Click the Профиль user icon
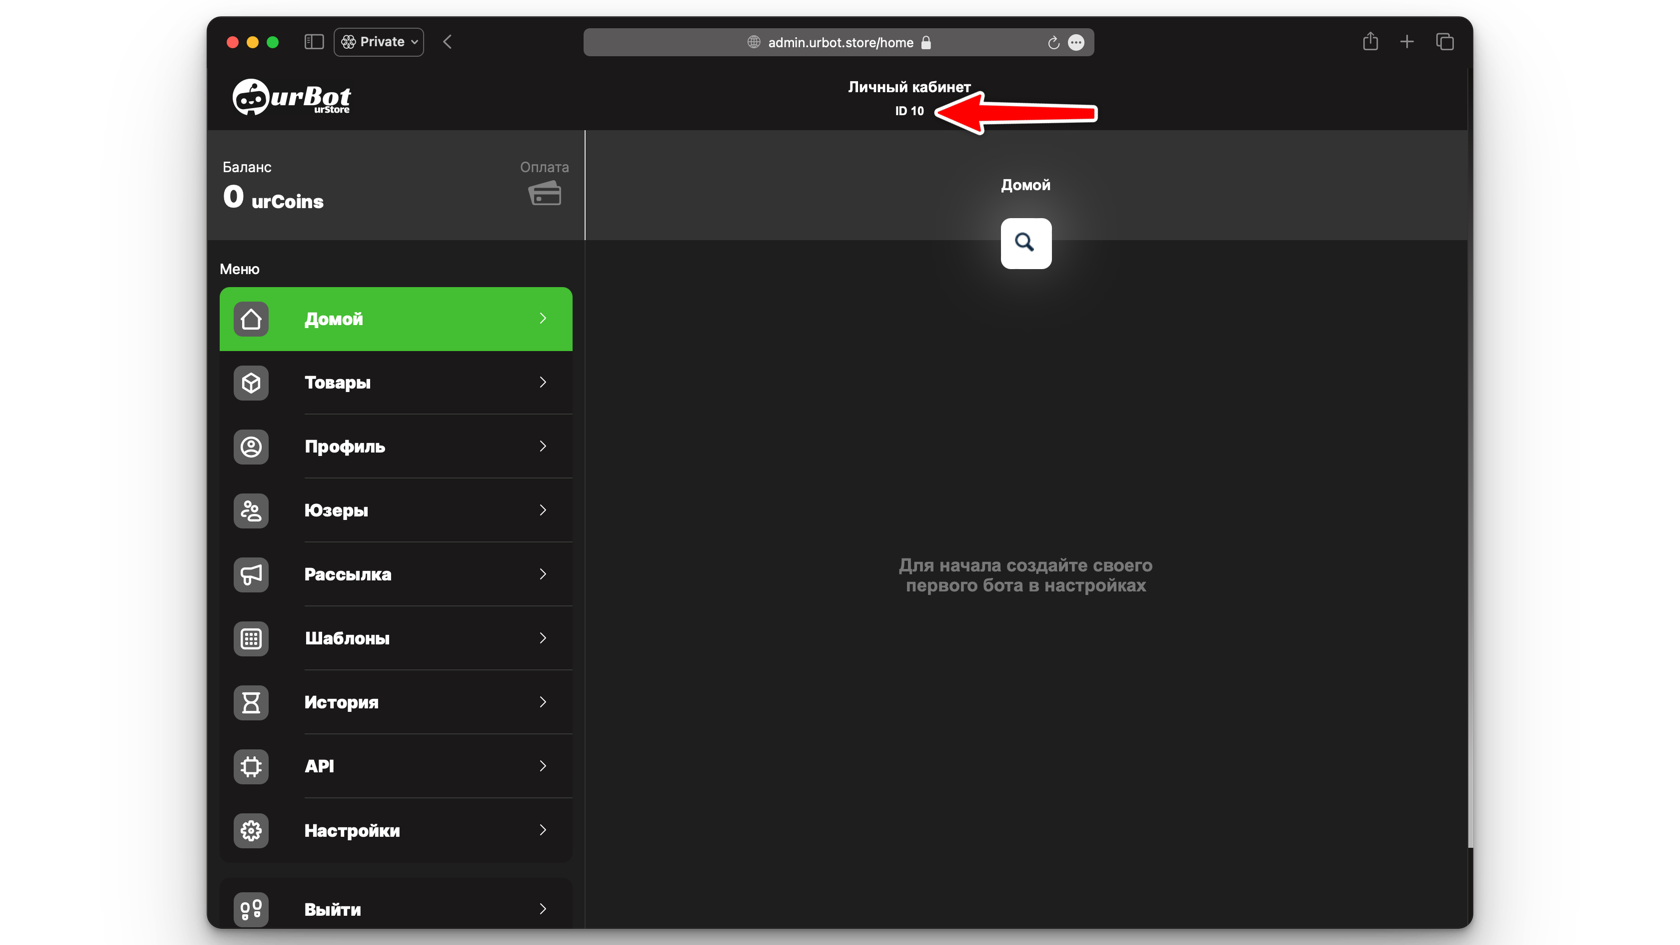Viewport: 1680px width, 945px height. click(x=251, y=447)
